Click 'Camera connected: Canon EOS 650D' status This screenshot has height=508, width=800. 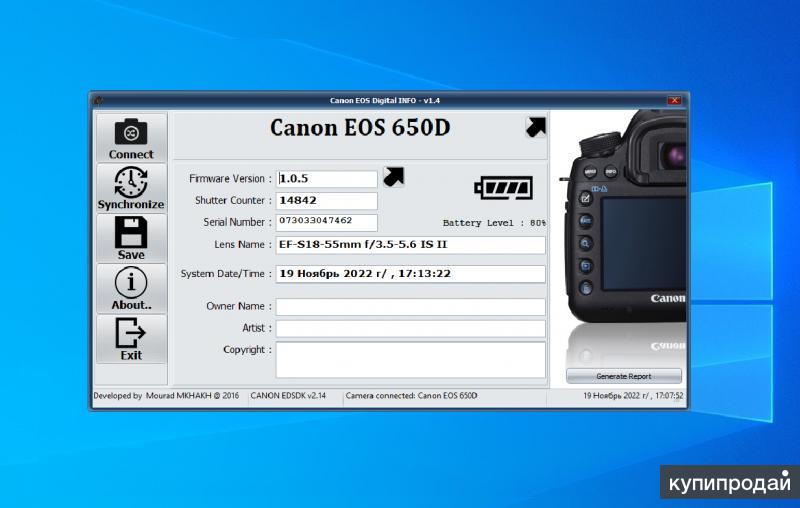pos(411,396)
